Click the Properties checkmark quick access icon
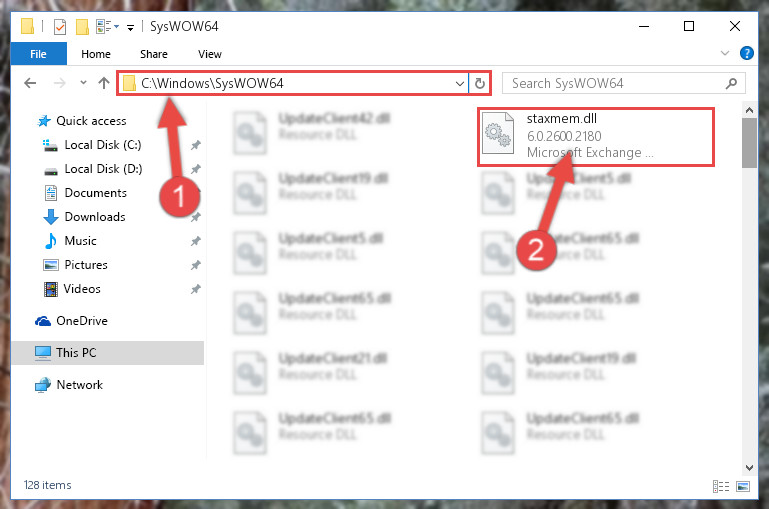Image resolution: width=769 pixels, height=509 pixels. coord(59,26)
